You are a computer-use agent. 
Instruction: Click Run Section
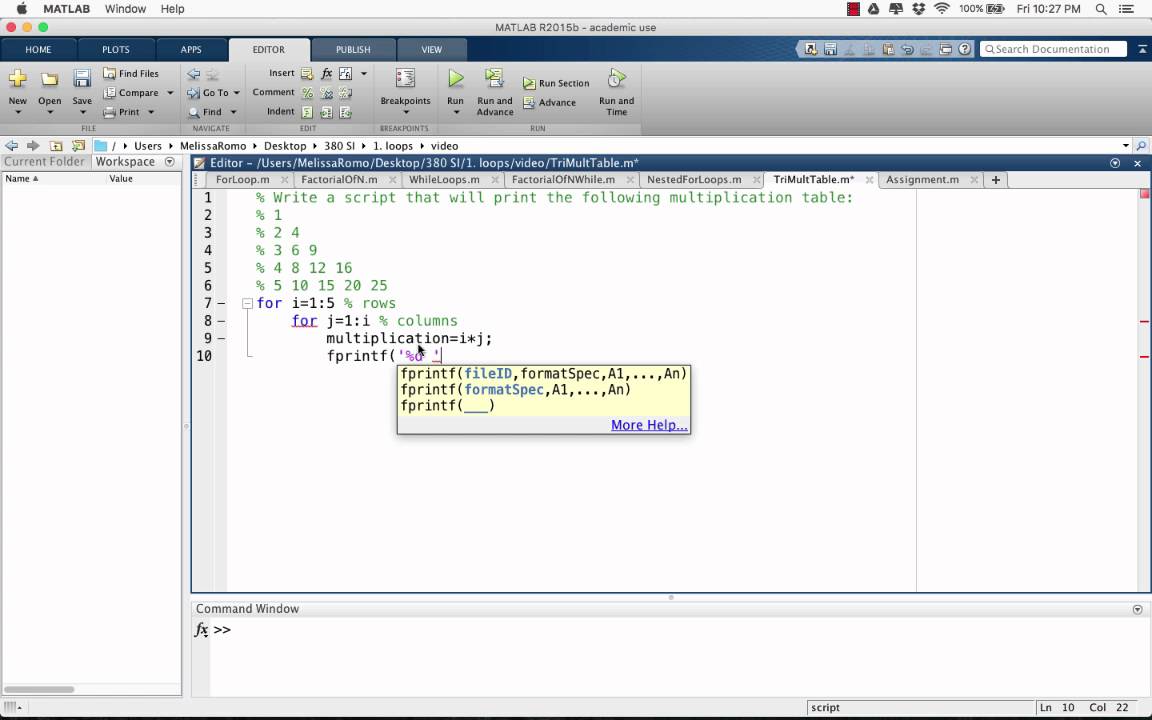[x=556, y=83]
